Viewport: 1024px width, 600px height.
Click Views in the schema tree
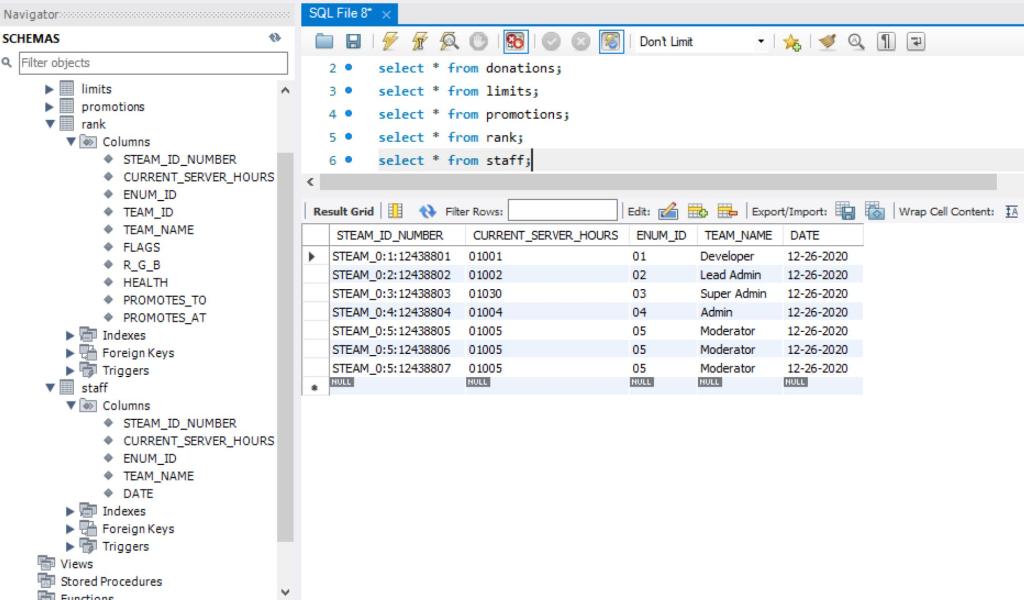[x=76, y=563]
